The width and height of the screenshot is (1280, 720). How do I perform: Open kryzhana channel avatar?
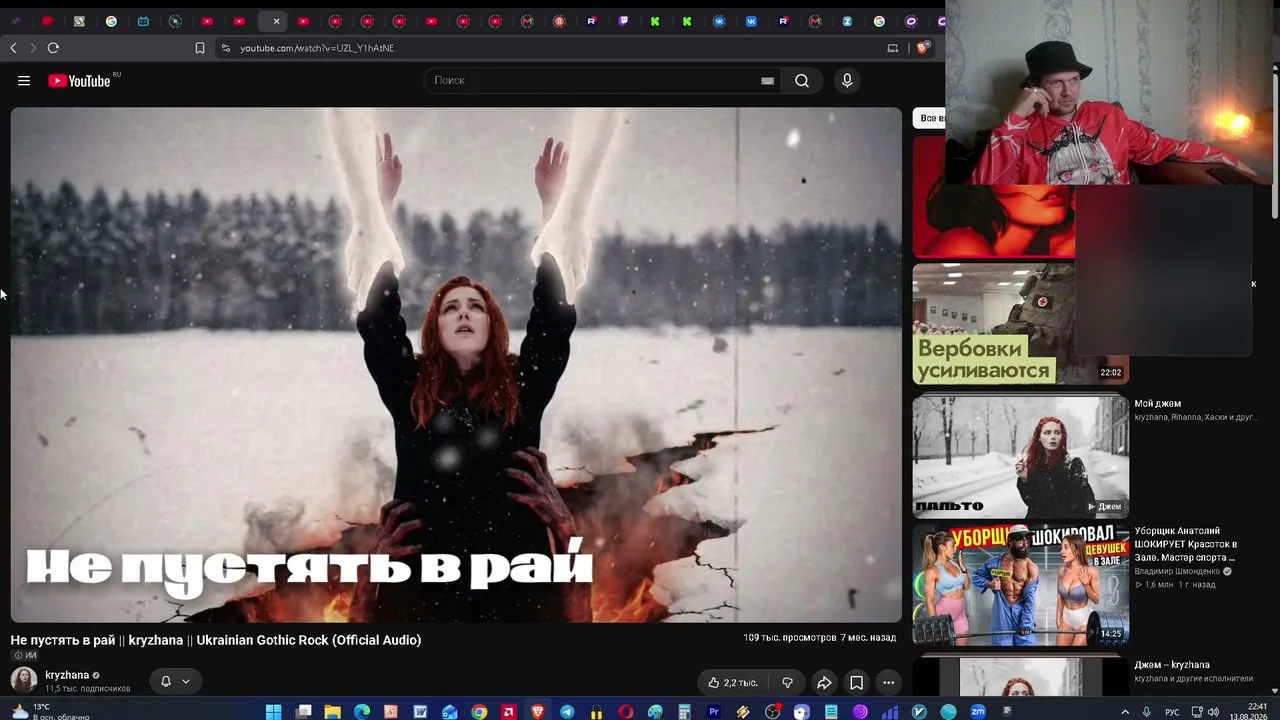24,680
